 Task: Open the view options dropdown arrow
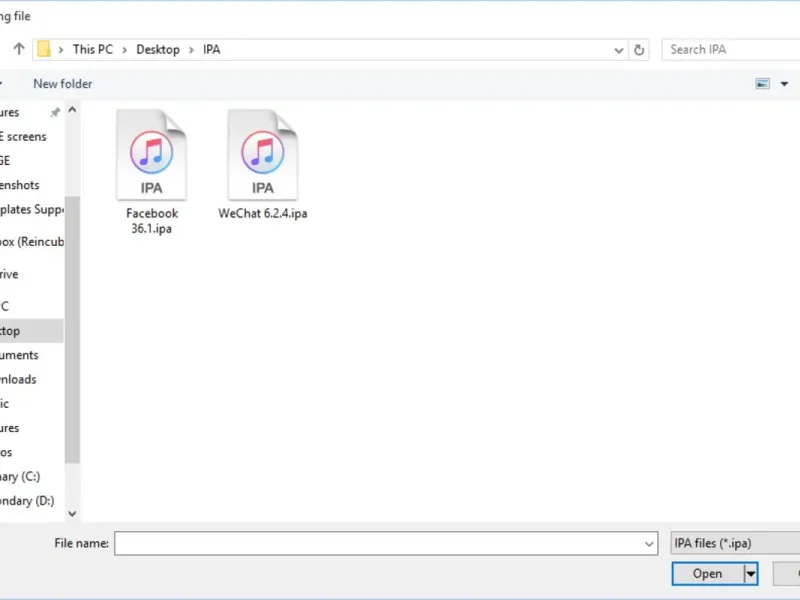(784, 84)
